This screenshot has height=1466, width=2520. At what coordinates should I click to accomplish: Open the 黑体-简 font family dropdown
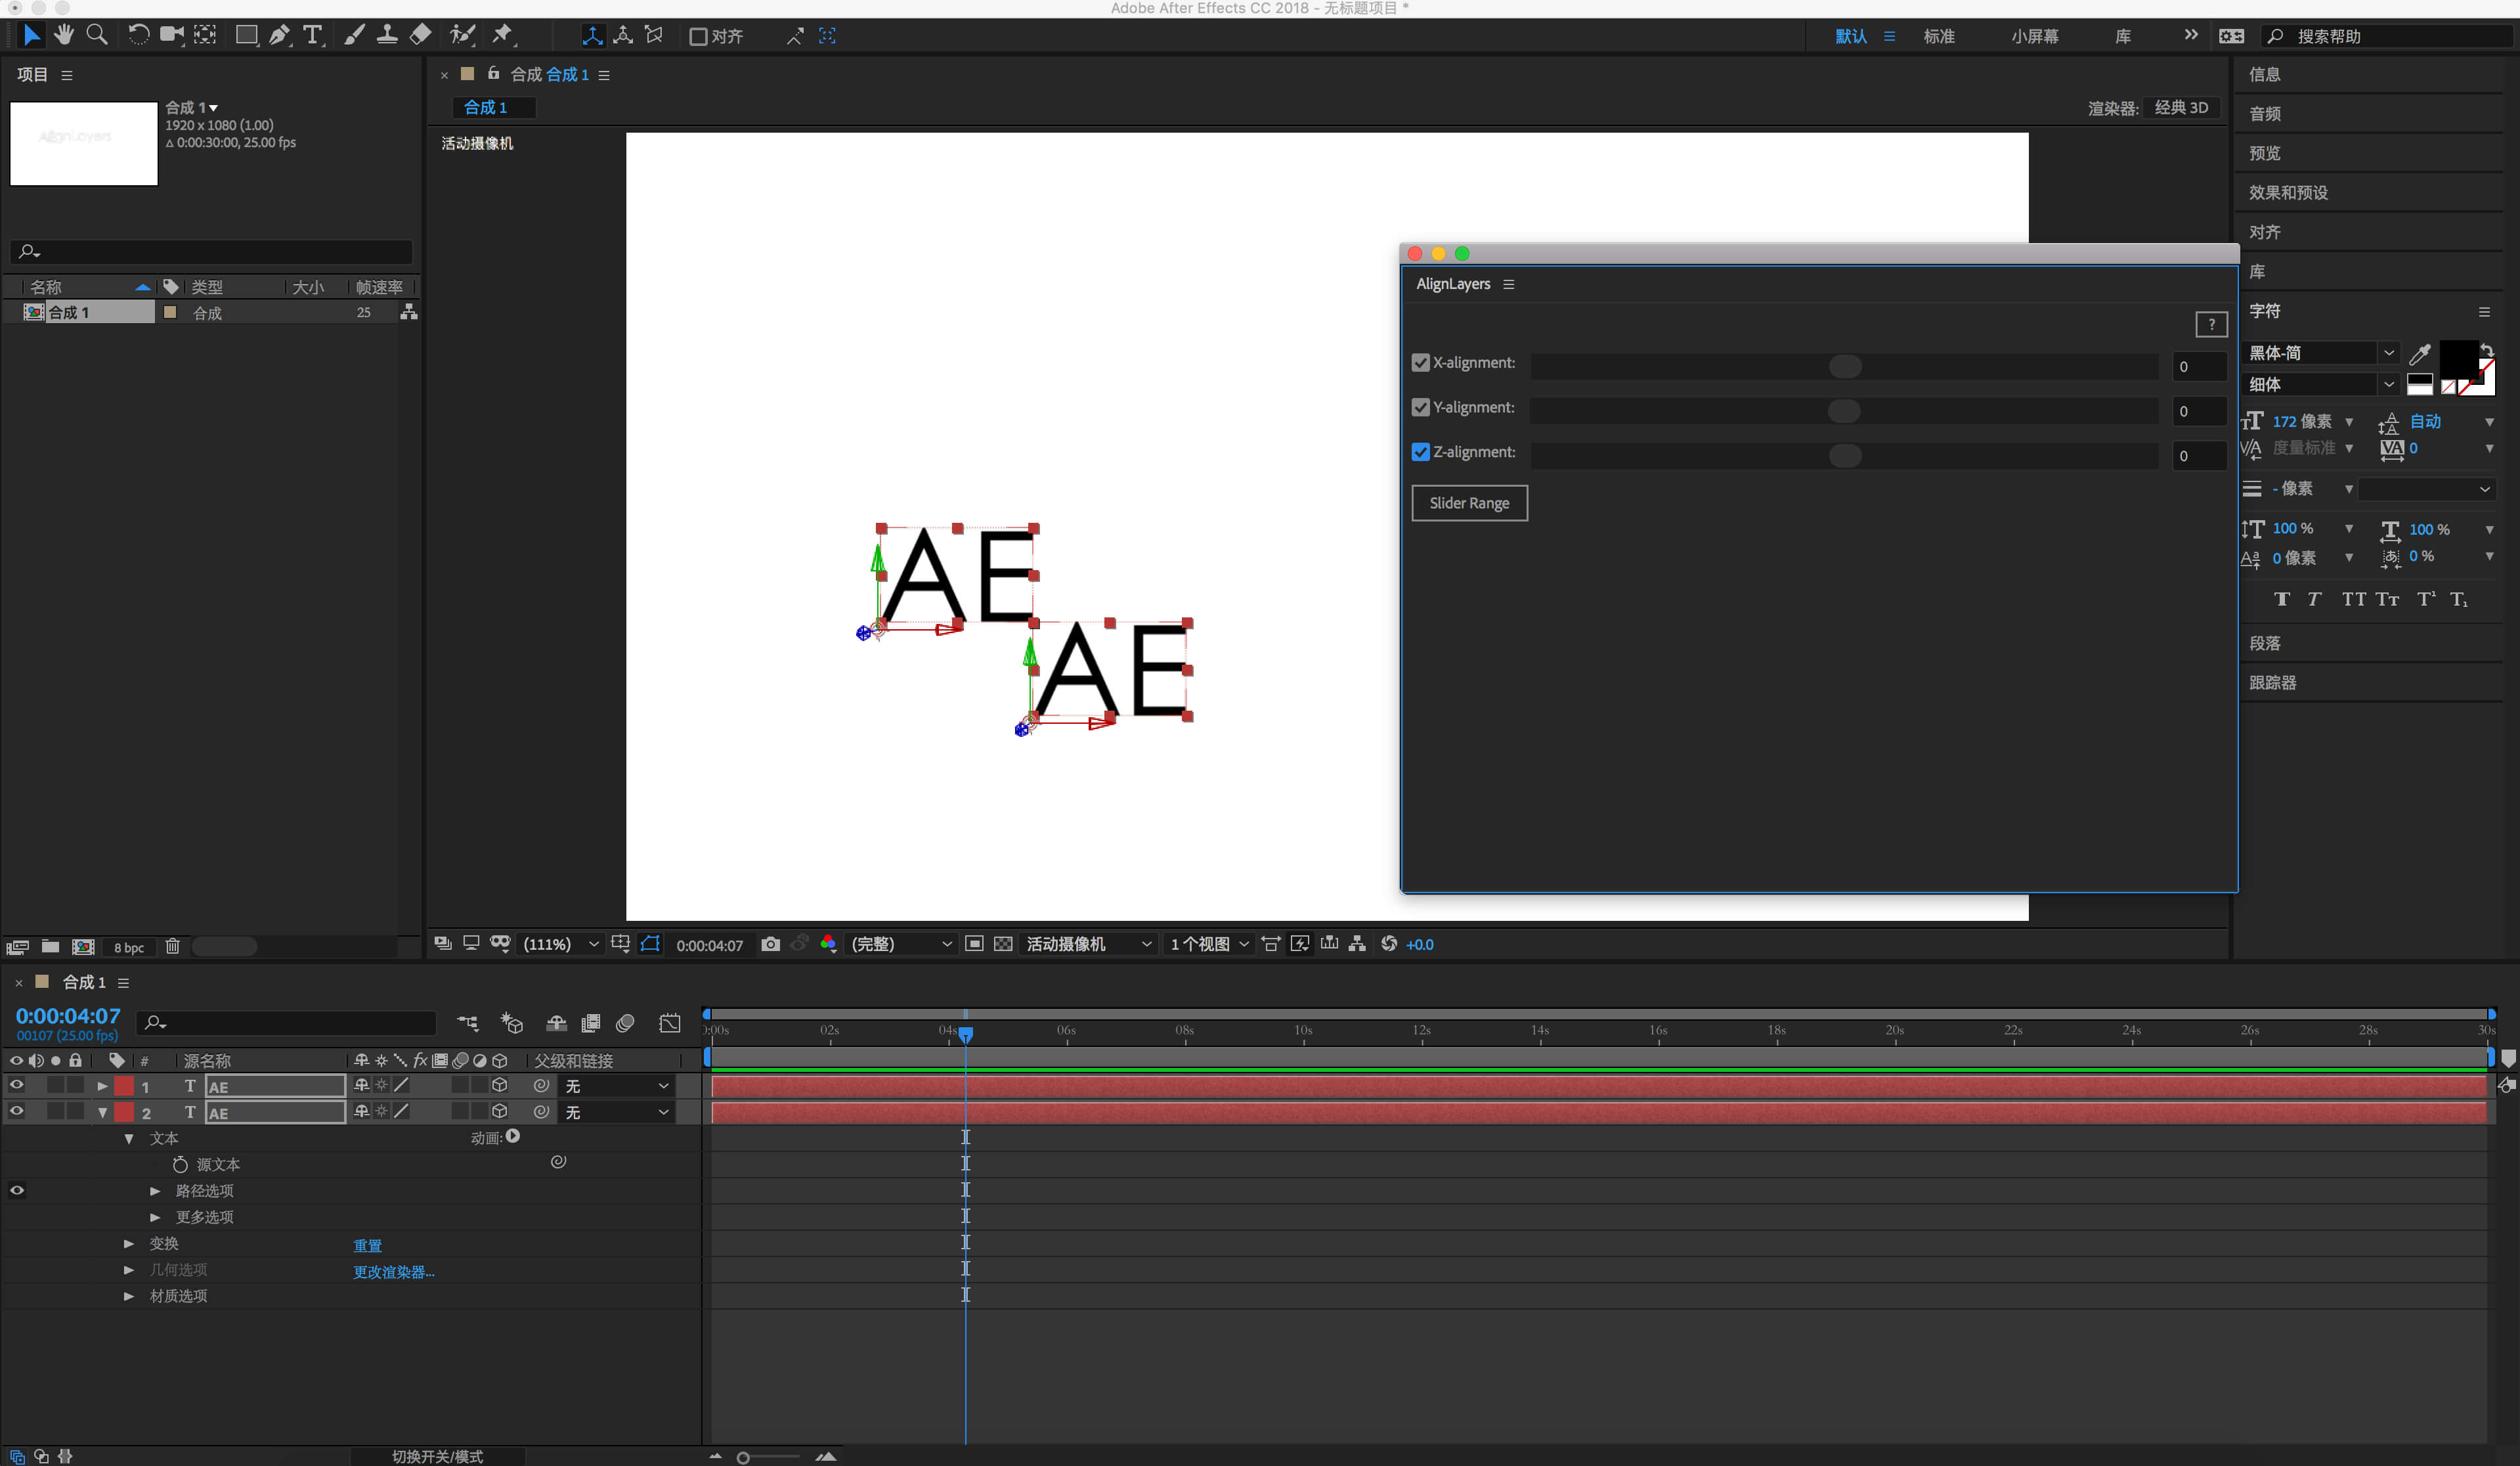pyautogui.click(x=2320, y=353)
